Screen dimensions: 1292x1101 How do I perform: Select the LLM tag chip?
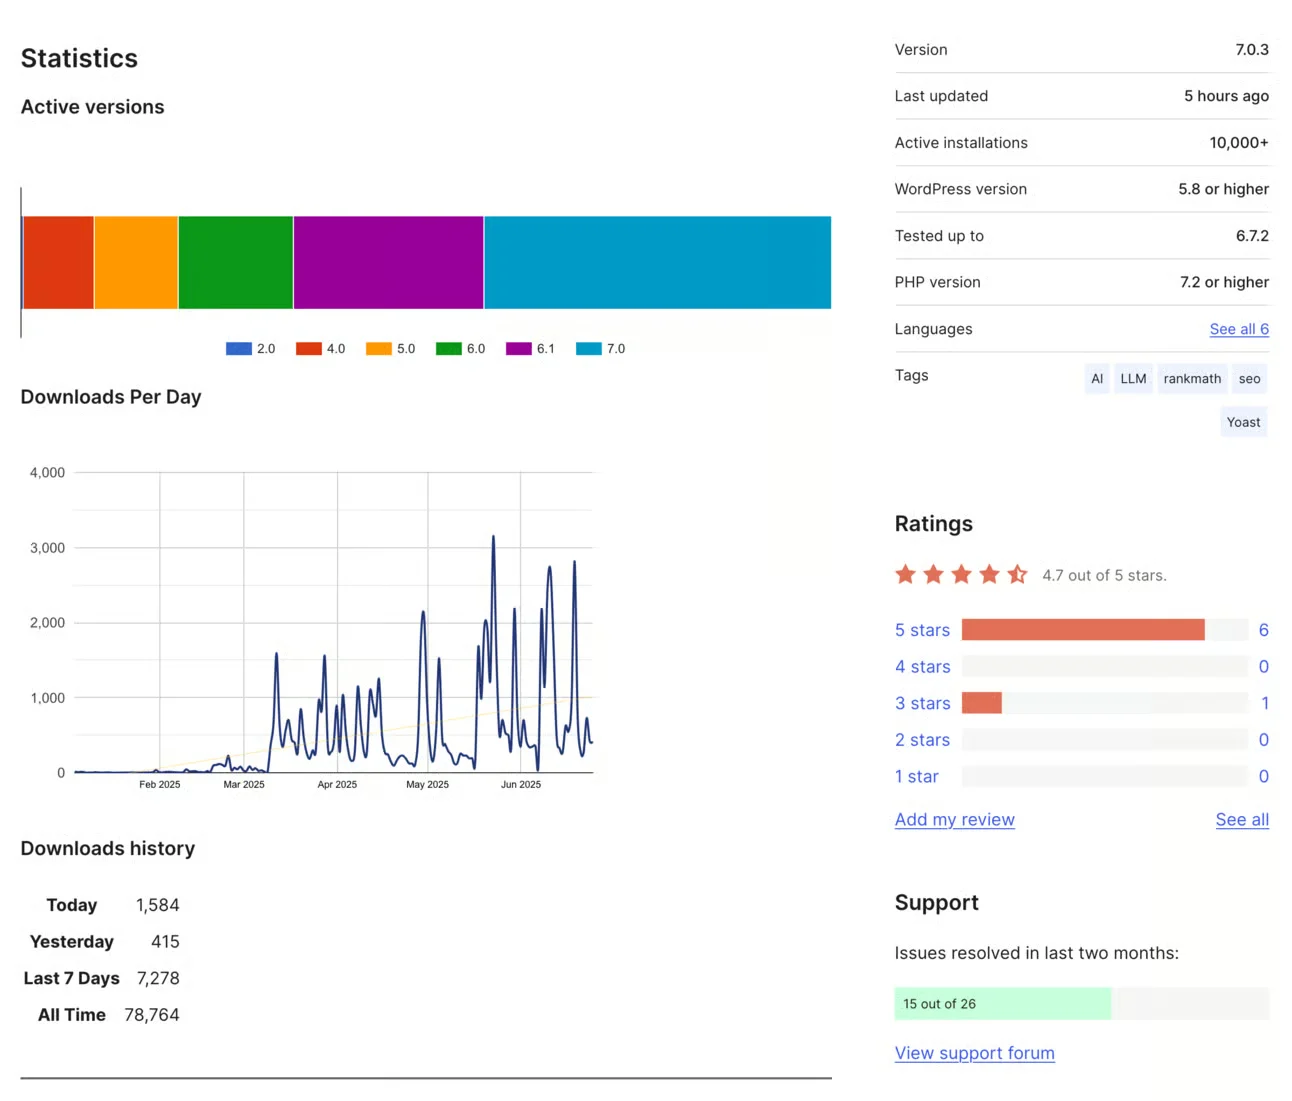(1132, 378)
